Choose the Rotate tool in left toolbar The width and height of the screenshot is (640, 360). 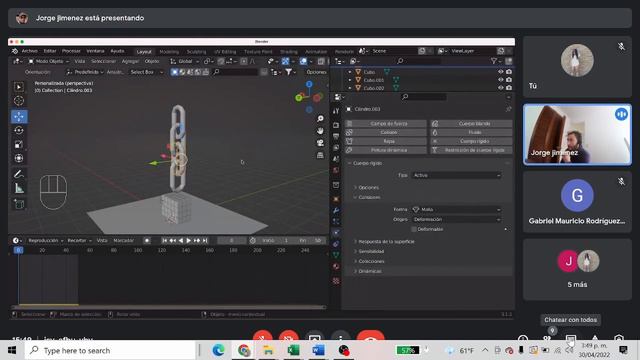pos(19,131)
